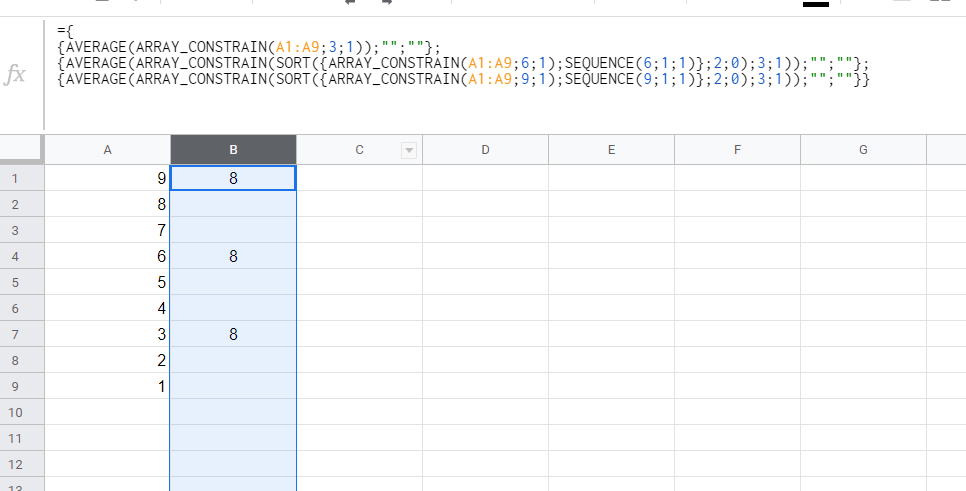Screen dimensions: 966x491
Task: Click cell A8 containing 2
Action: click(107, 360)
